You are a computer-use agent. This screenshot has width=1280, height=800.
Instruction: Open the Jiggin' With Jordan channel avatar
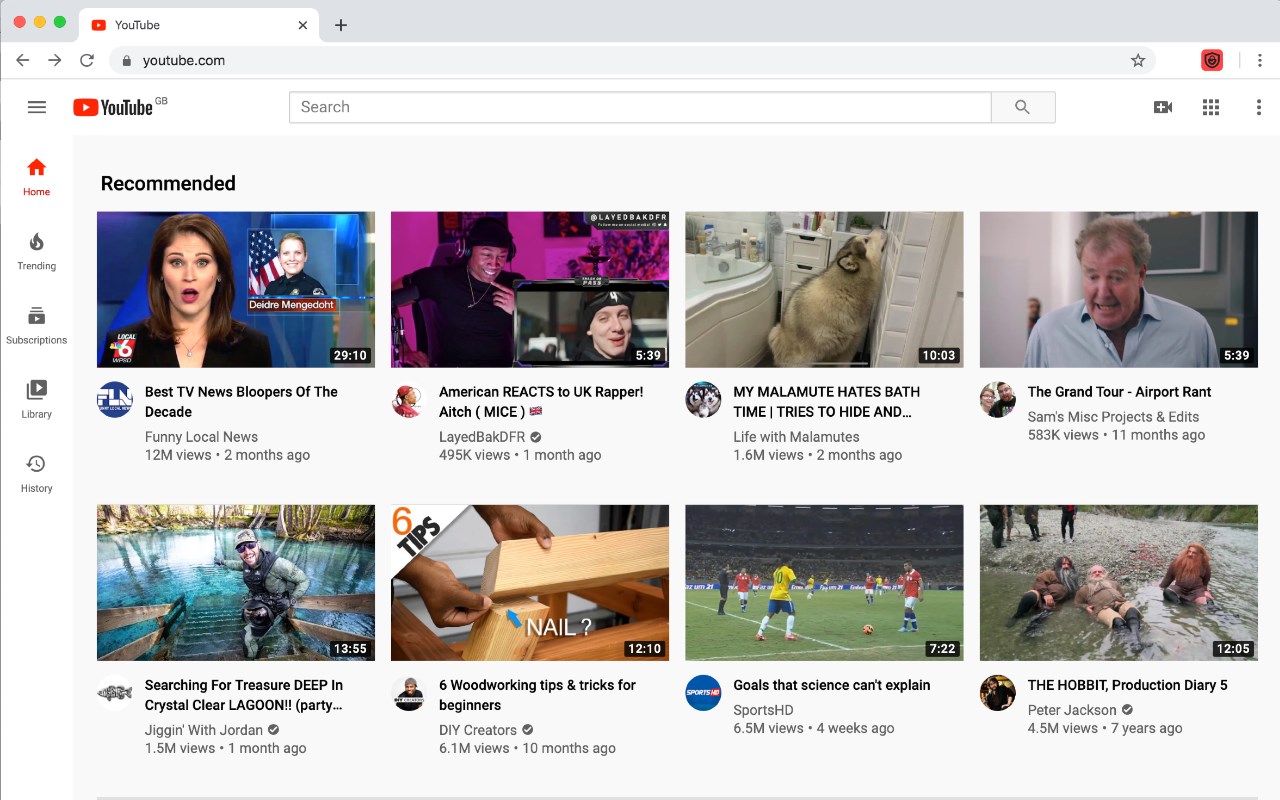(x=115, y=693)
